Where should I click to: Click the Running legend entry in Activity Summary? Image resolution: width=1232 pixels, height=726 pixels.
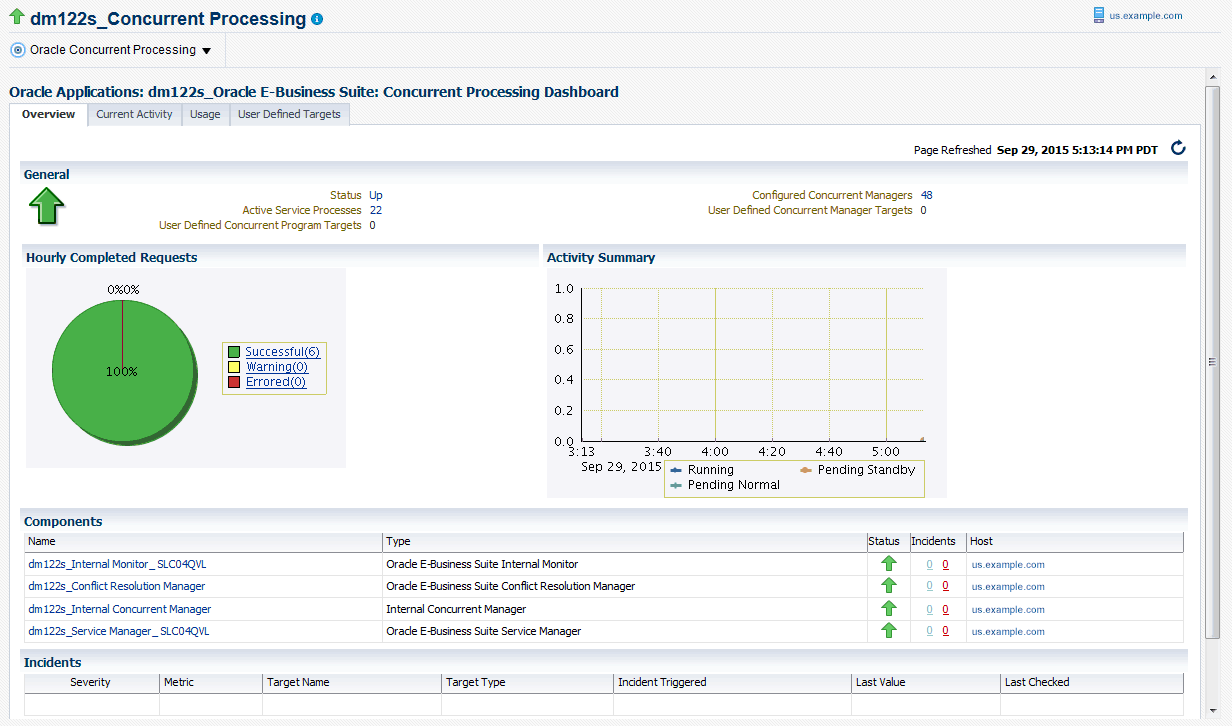click(702, 469)
